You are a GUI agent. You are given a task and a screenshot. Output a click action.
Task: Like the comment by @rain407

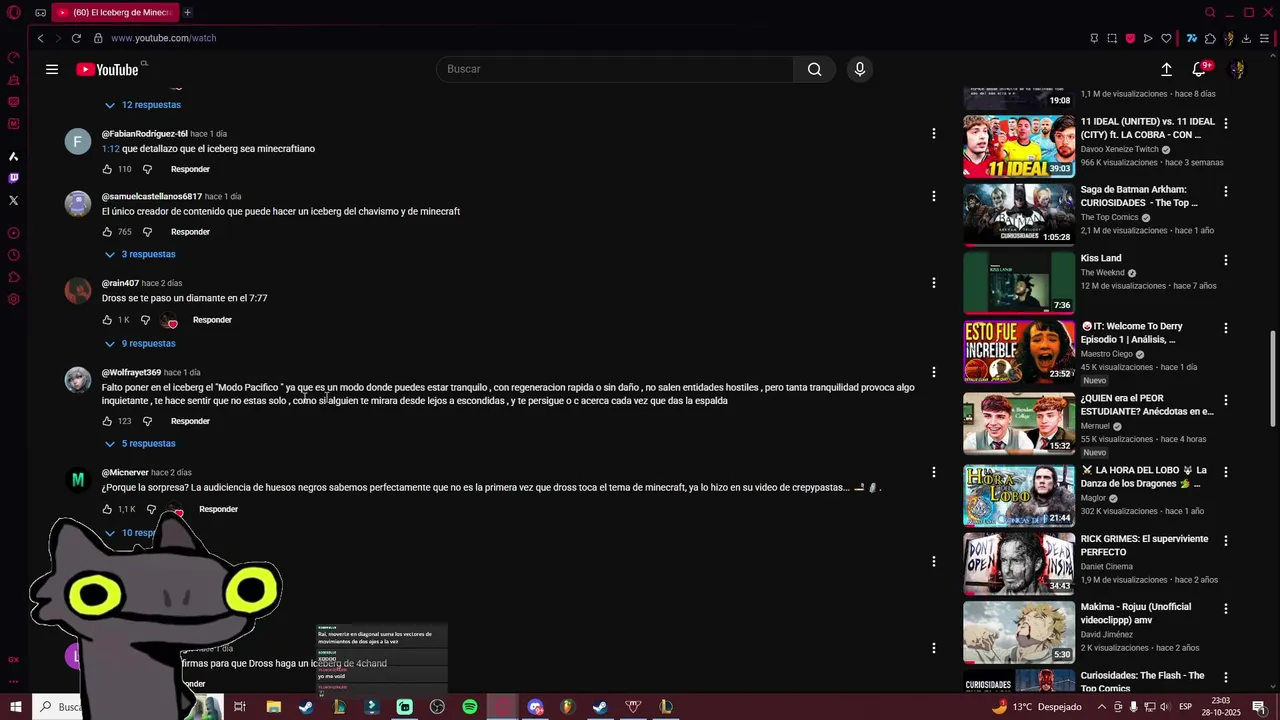tap(107, 320)
